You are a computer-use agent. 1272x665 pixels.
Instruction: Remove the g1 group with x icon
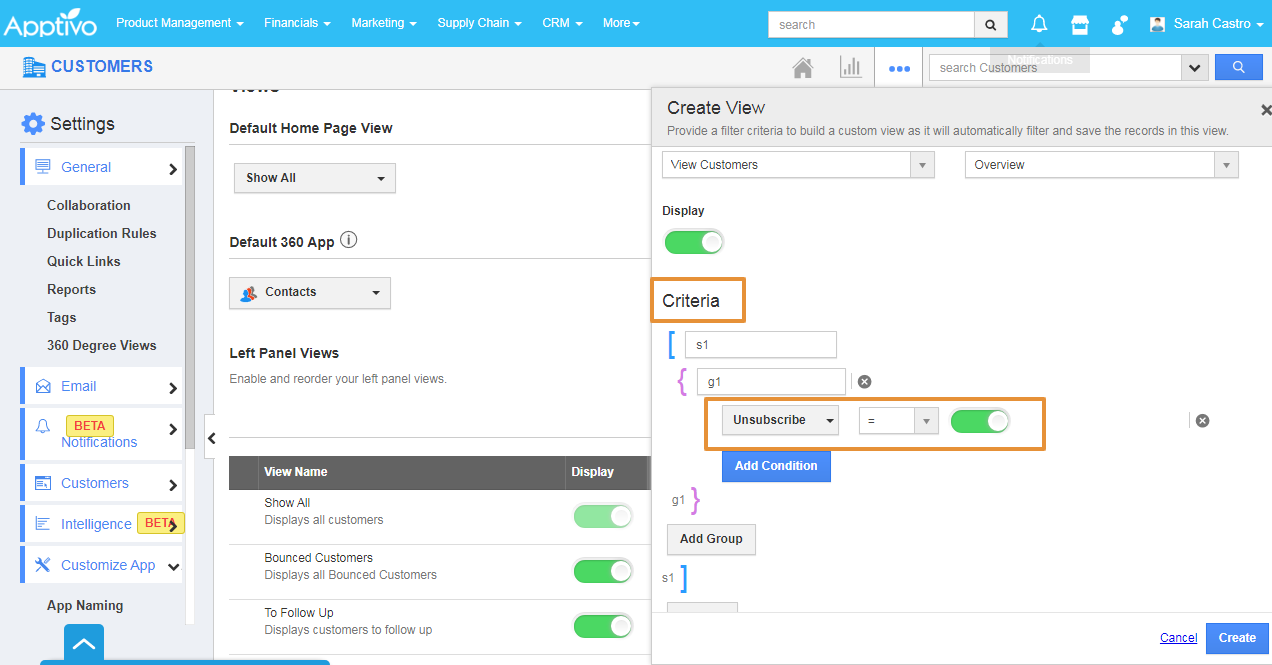click(864, 381)
